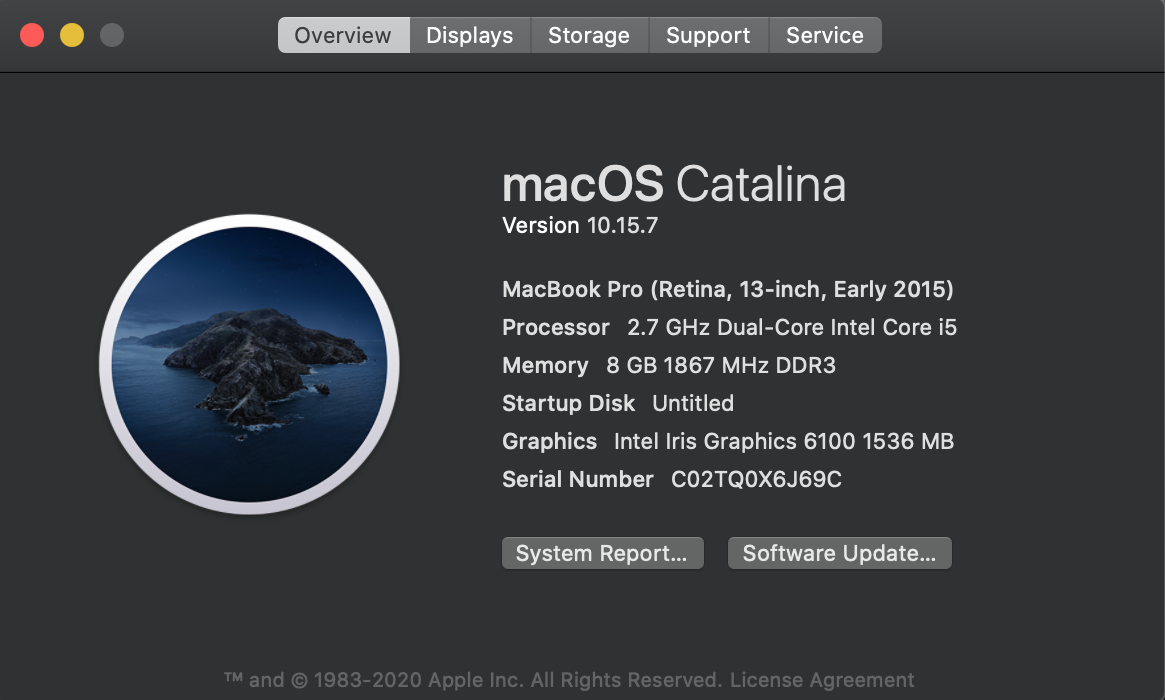
Task: Select the Storage tab
Action: (588, 35)
